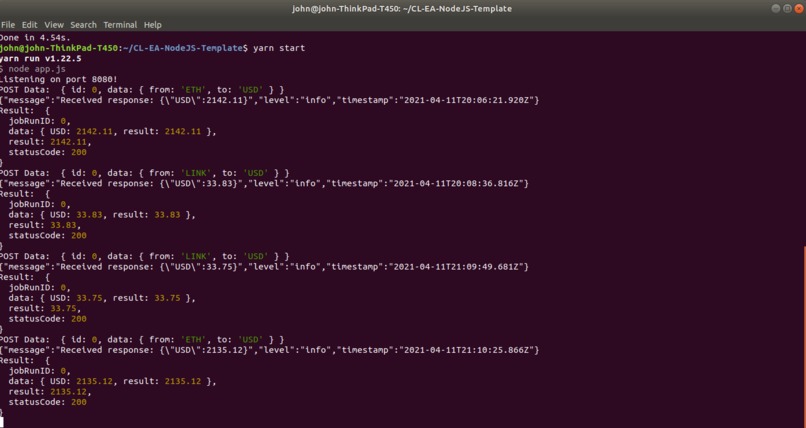806x428 pixels.
Task: Open the Search menu
Action: pyautogui.click(x=83, y=25)
